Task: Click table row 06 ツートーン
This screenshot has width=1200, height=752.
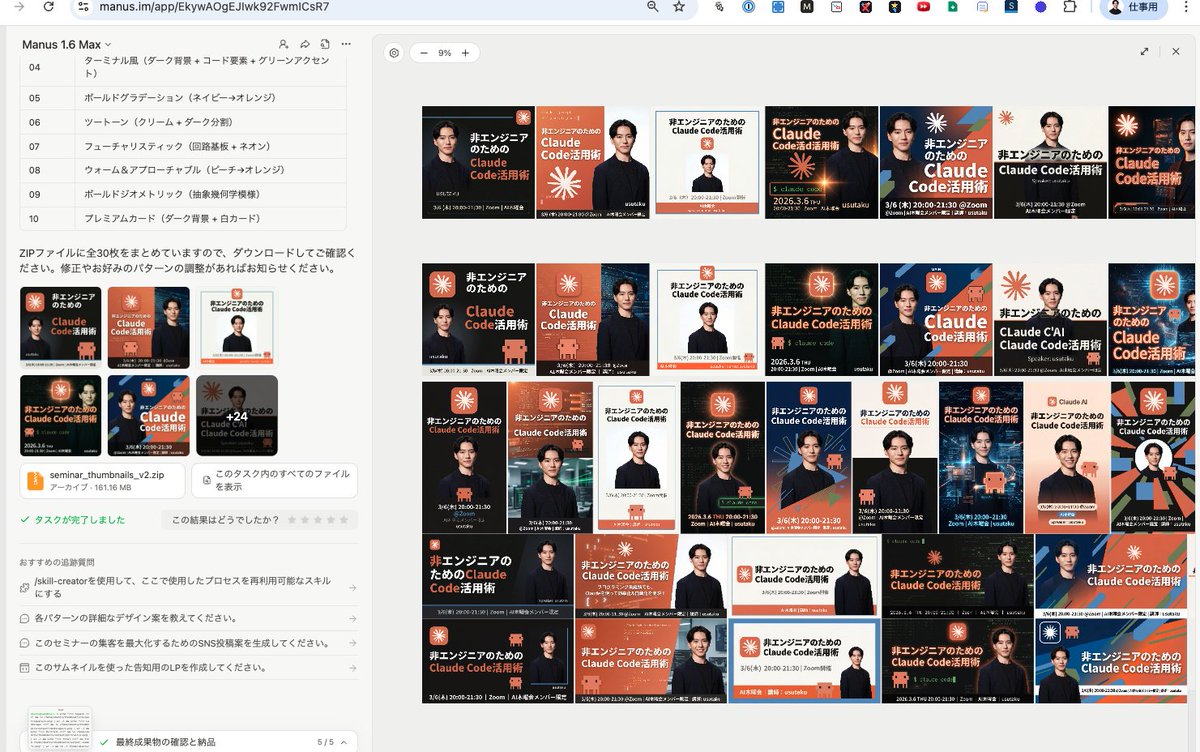Action: [183, 122]
